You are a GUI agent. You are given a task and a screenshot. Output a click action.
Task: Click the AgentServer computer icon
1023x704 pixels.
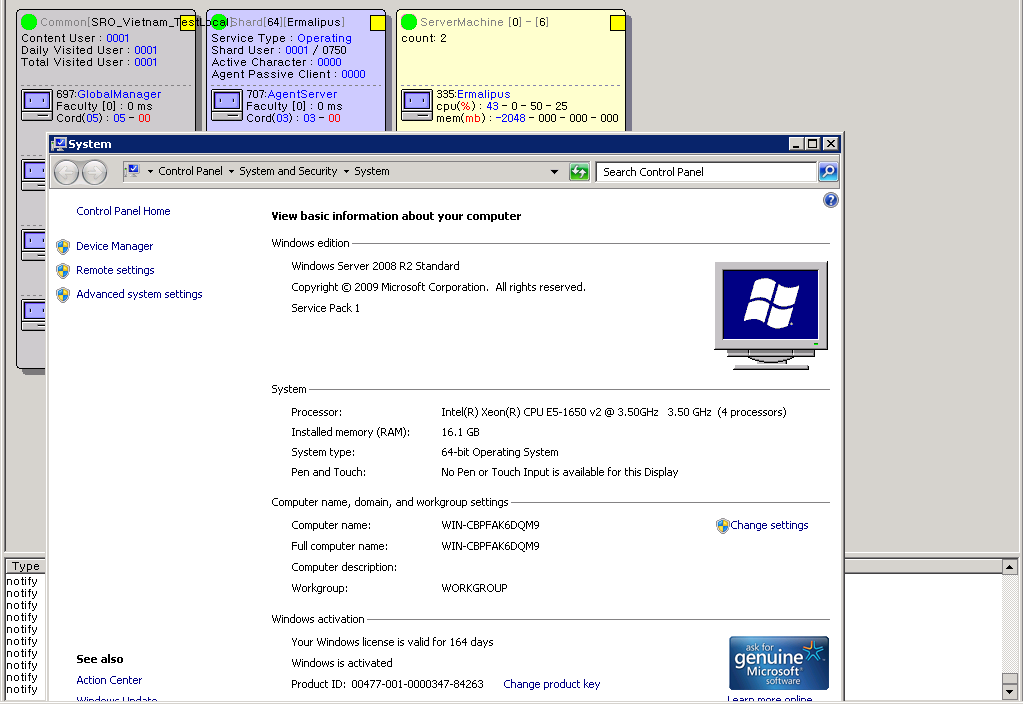point(226,106)
